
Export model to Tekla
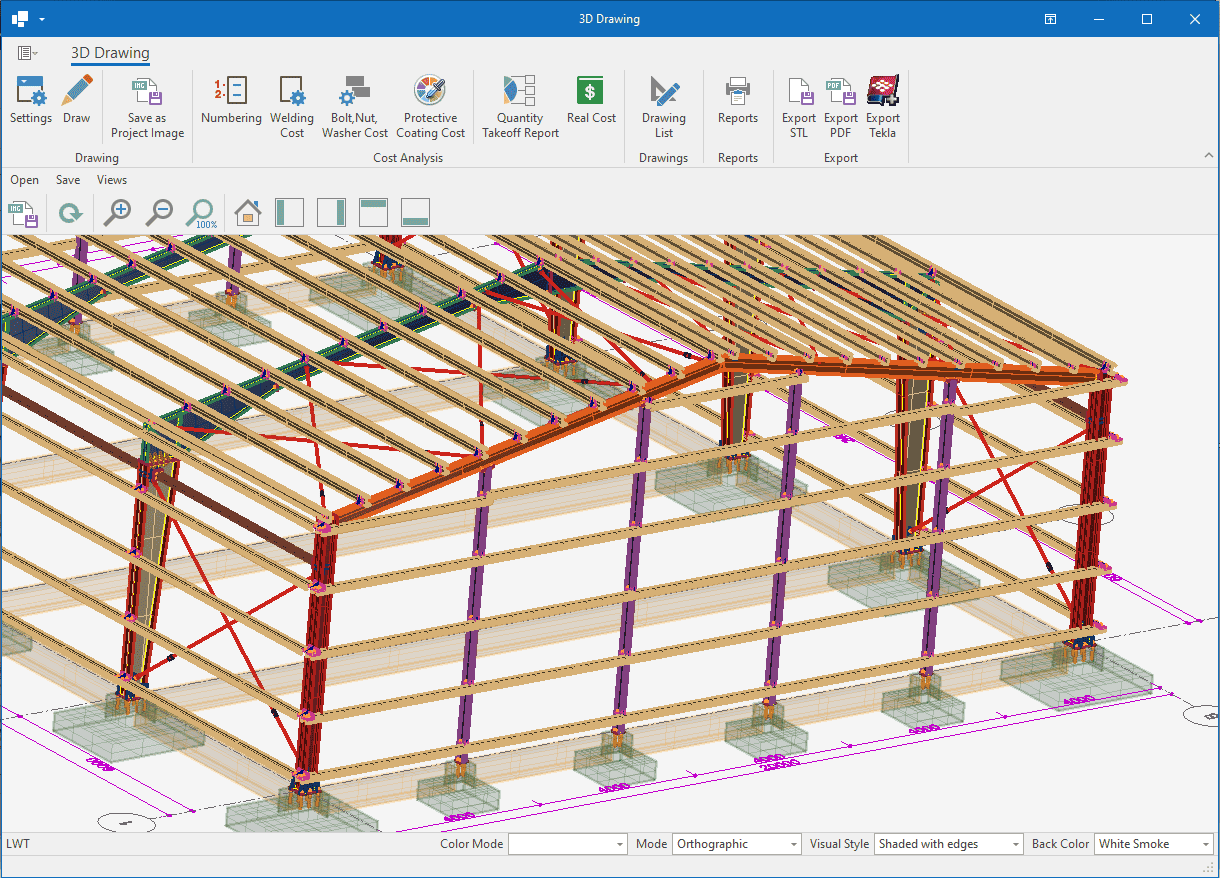click(x=882, y=106)
